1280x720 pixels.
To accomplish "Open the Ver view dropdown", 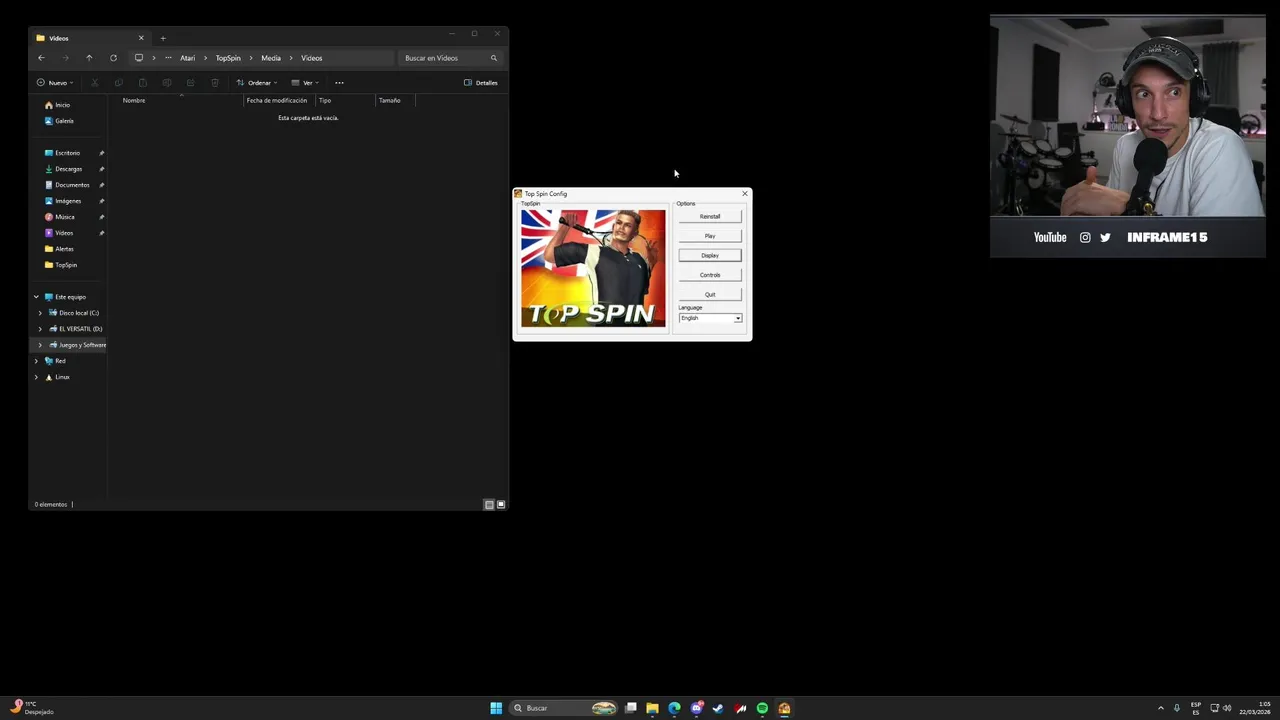I will click(x=305, y=83).
